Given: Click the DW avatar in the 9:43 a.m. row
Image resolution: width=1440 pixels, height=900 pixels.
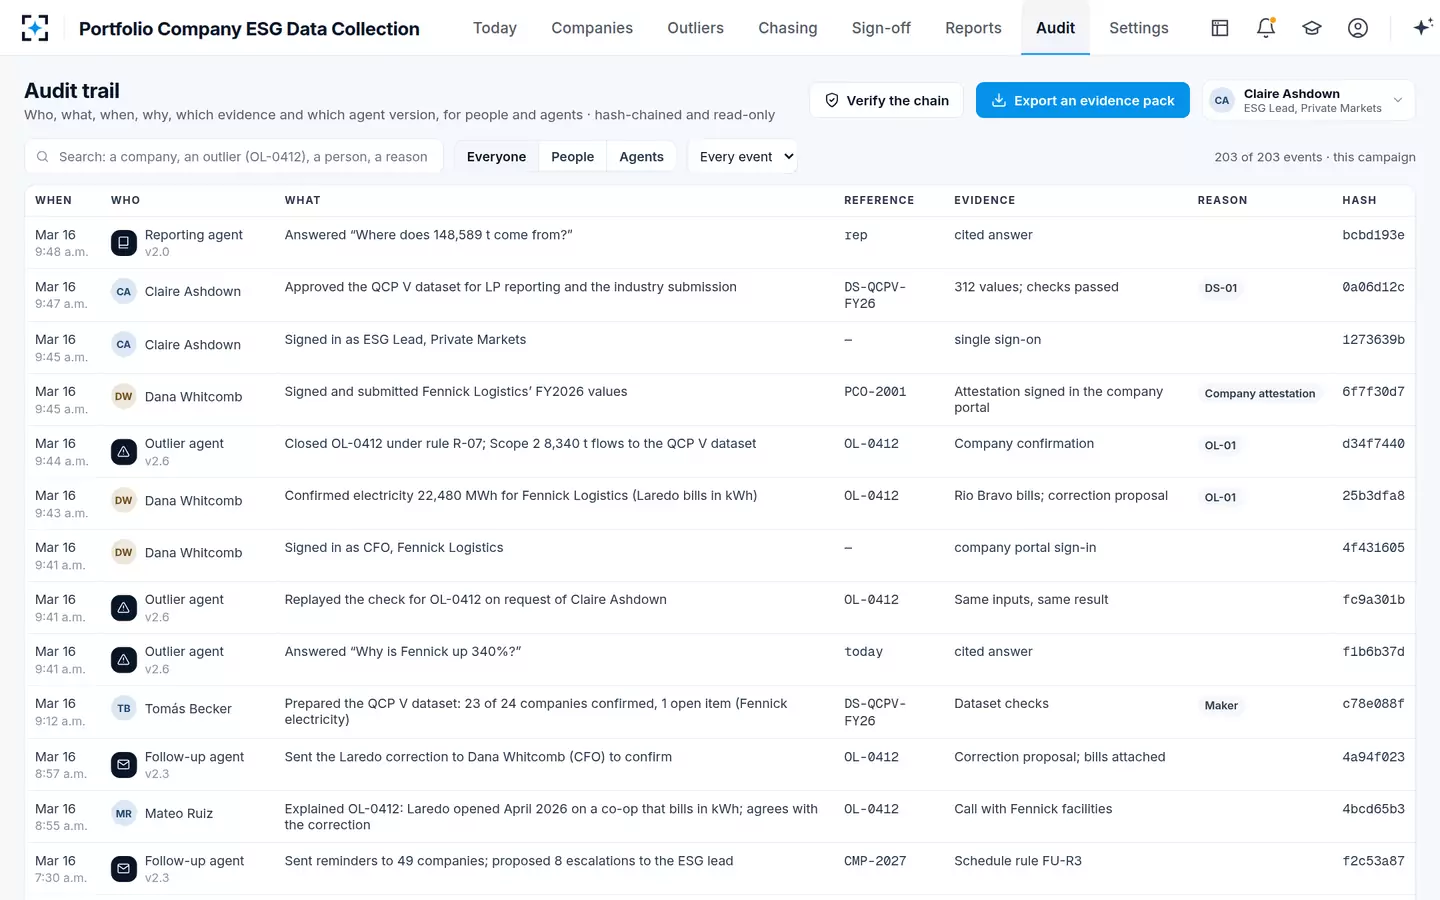Looking at the screenshot, I should 124,501.
